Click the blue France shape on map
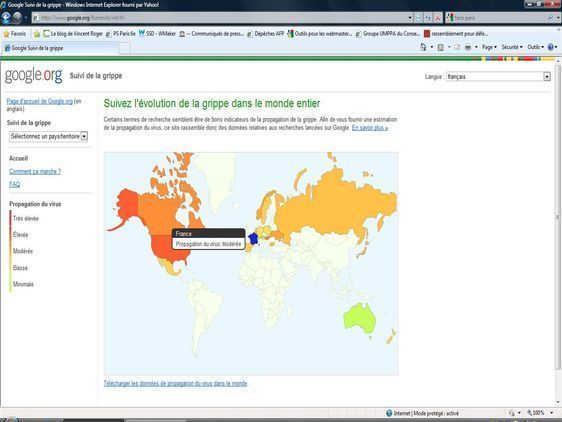This screenshot has width=562, height=422. (x=253, y=238)
